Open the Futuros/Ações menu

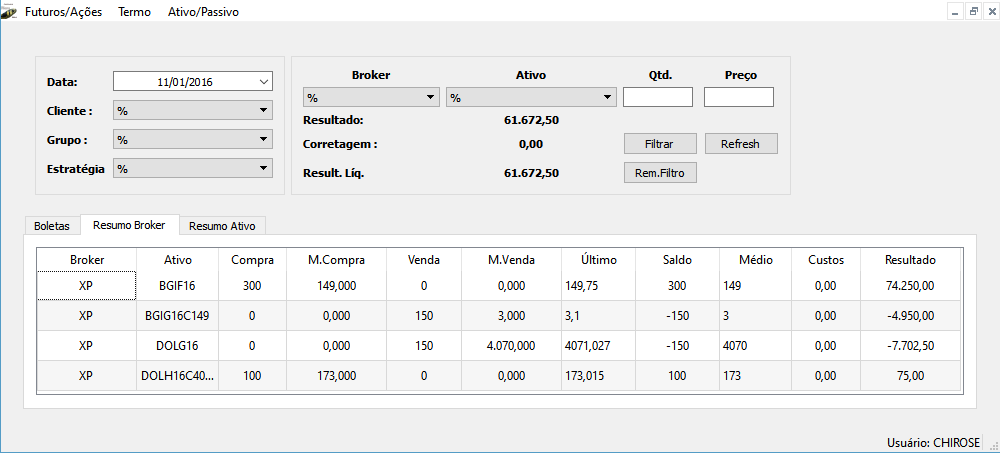[63, 12]
